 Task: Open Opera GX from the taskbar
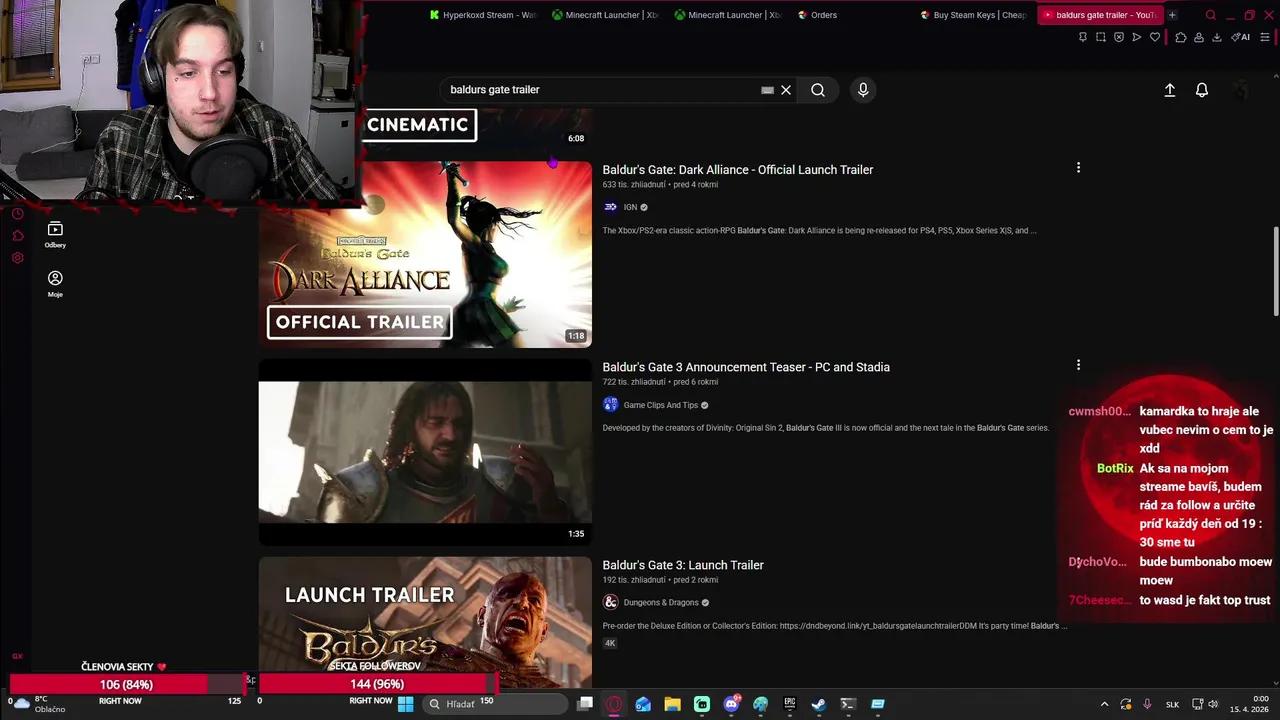pos(614,704)
